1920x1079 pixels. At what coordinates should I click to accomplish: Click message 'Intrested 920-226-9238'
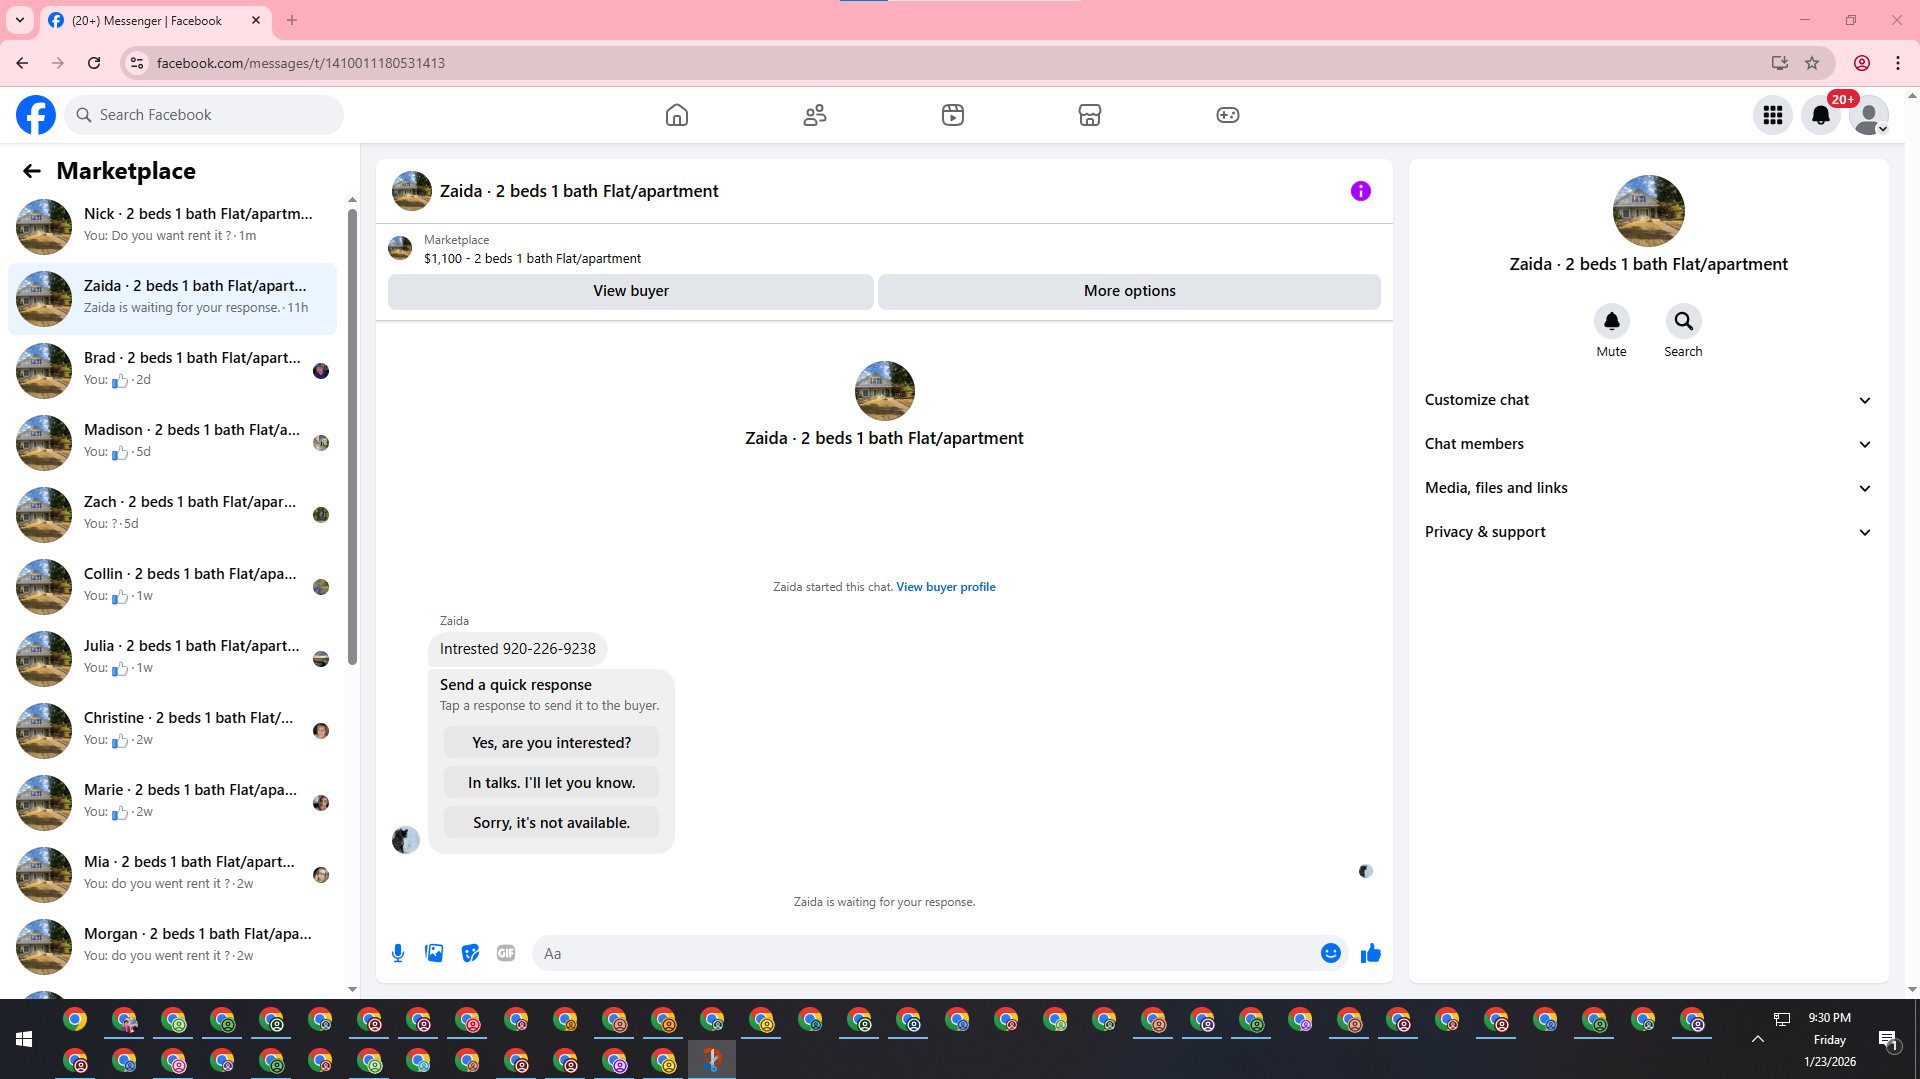tap(518, 649)
